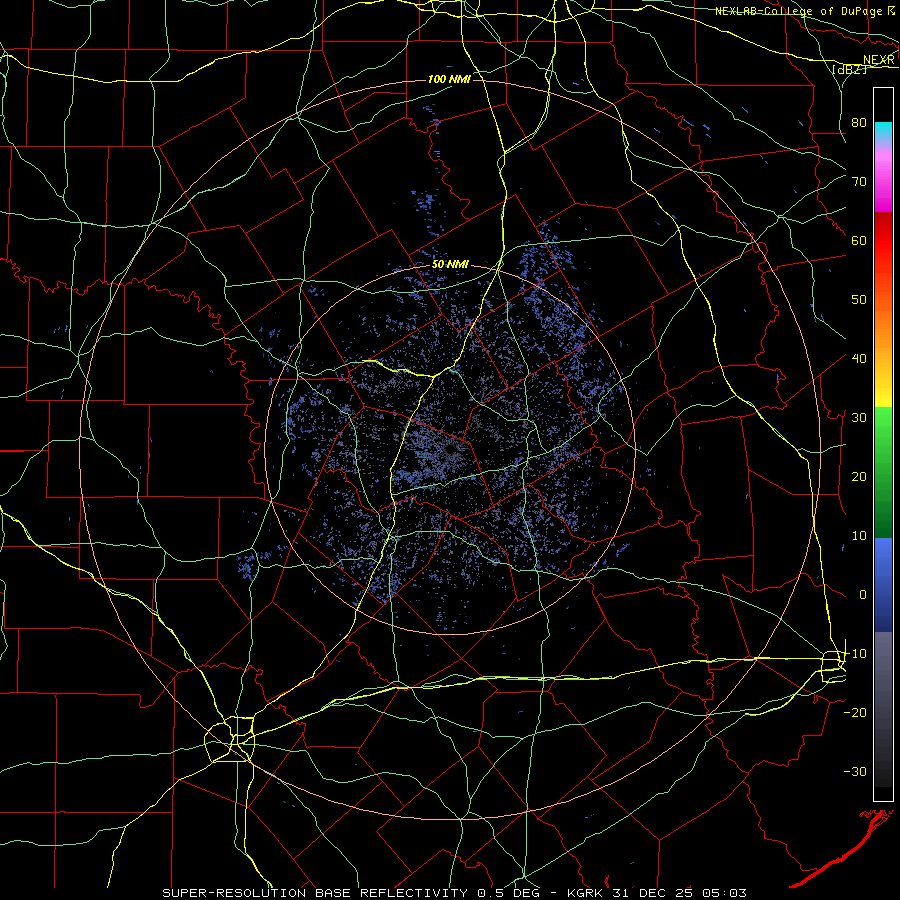Click the green band of the color bar
Image resolution: width=900 pixels, height=900 pixels.
click(883, 472)
